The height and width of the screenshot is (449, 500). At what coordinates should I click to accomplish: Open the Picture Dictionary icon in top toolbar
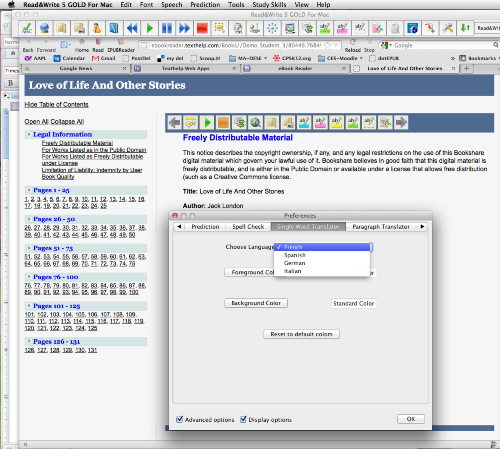[x=79, y=28]
